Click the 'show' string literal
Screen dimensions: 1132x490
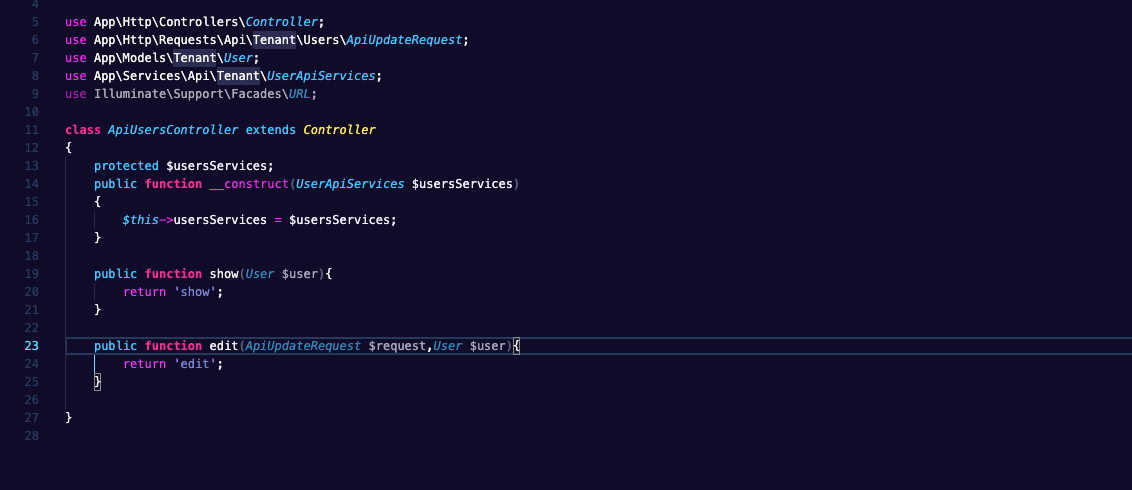(x=195, y=292)
